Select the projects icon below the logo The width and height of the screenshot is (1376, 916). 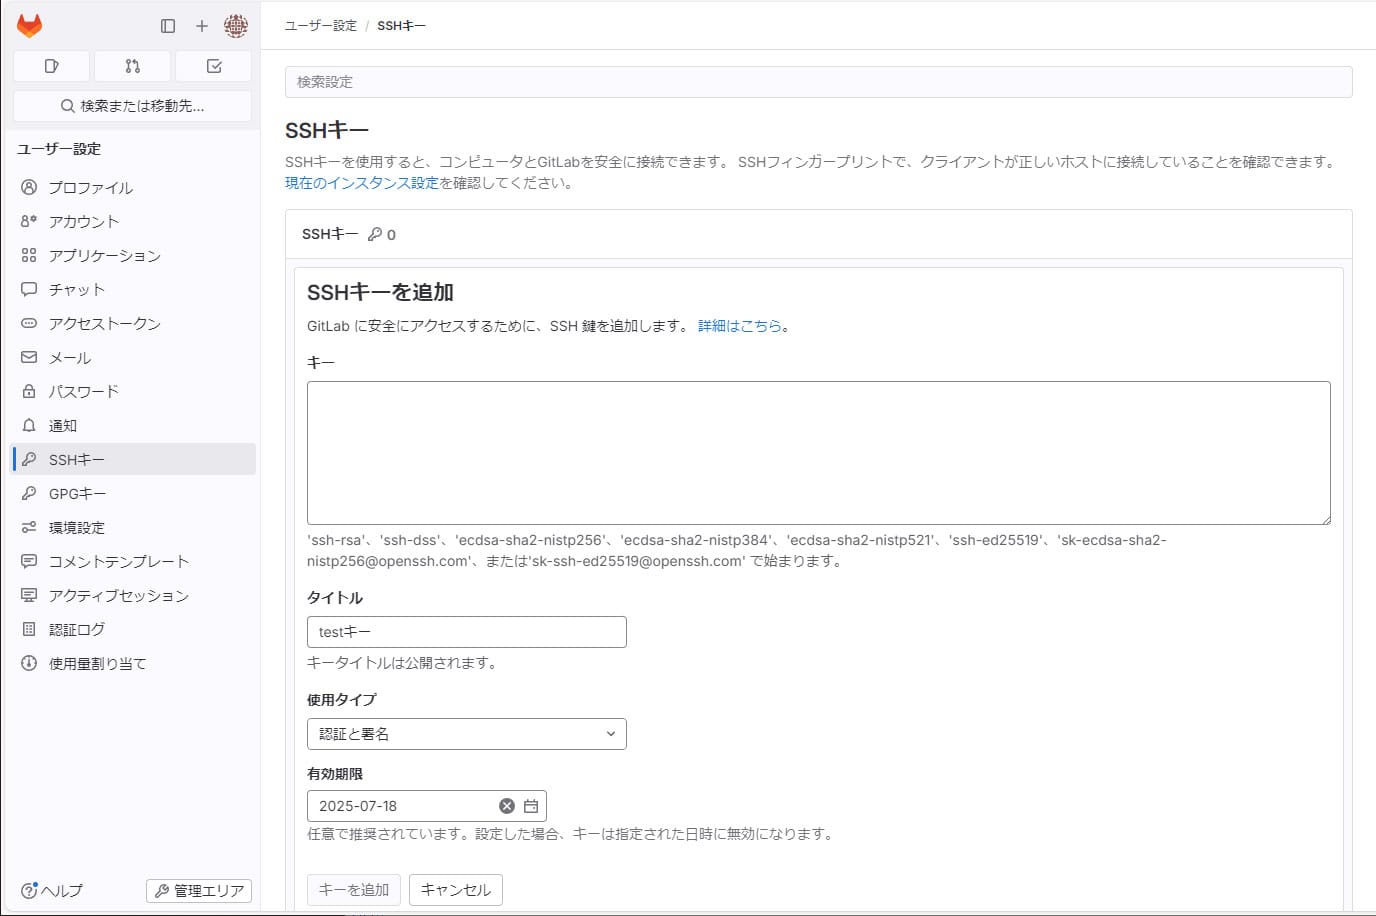[x=51, y=64]
